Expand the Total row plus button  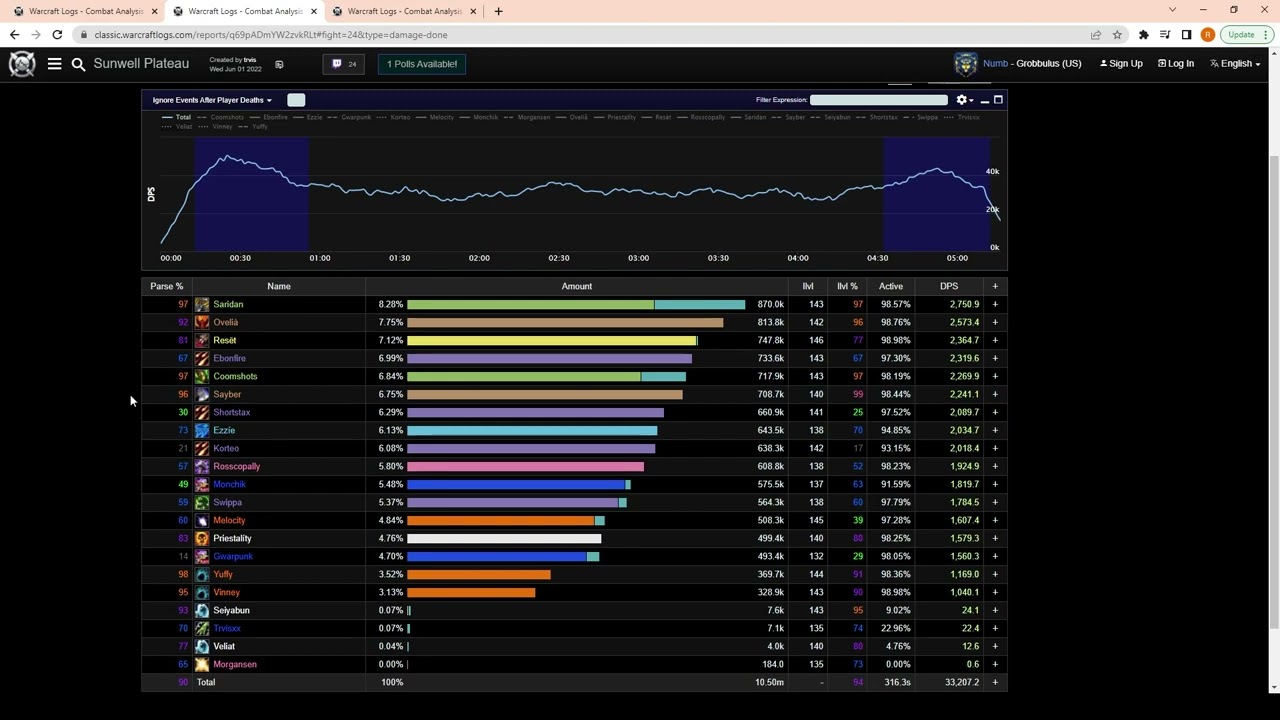tap(995, 682)
